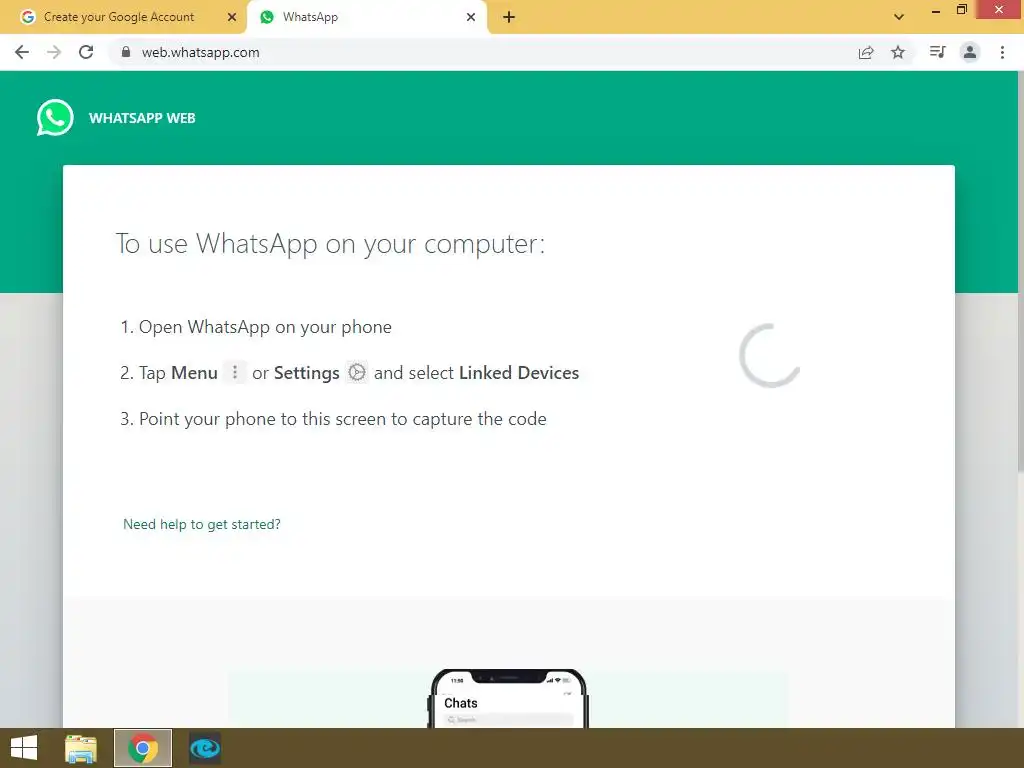Select the WhatsApp tab
The height and width of the screenshot is (768, 1024).
pyautogui.click(x=367, y=17)
